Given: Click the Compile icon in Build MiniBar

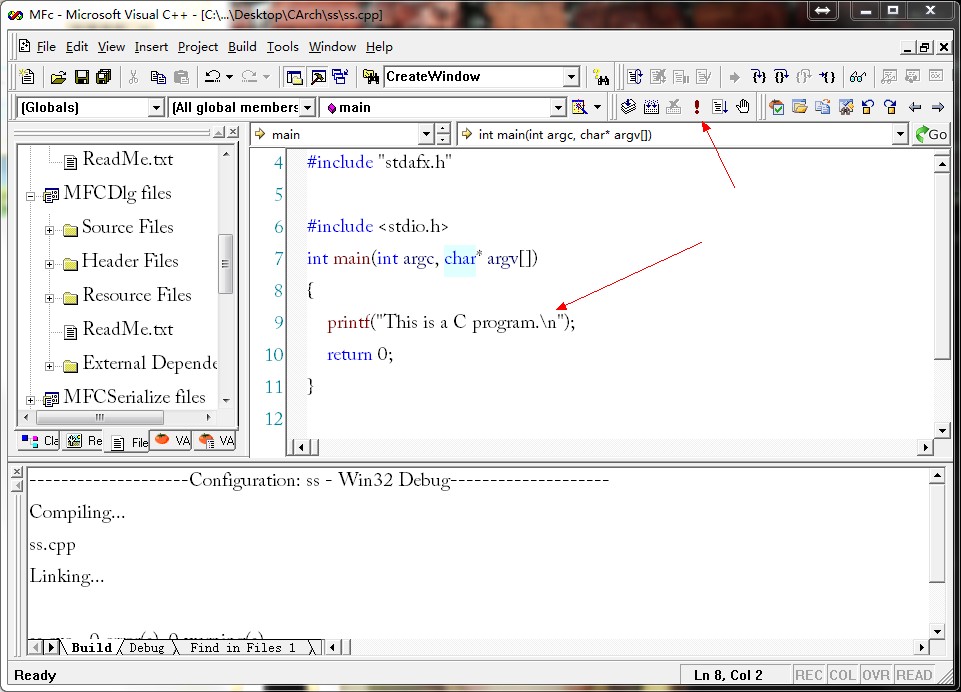Looking at the screenshot, I should coord(628,107).
